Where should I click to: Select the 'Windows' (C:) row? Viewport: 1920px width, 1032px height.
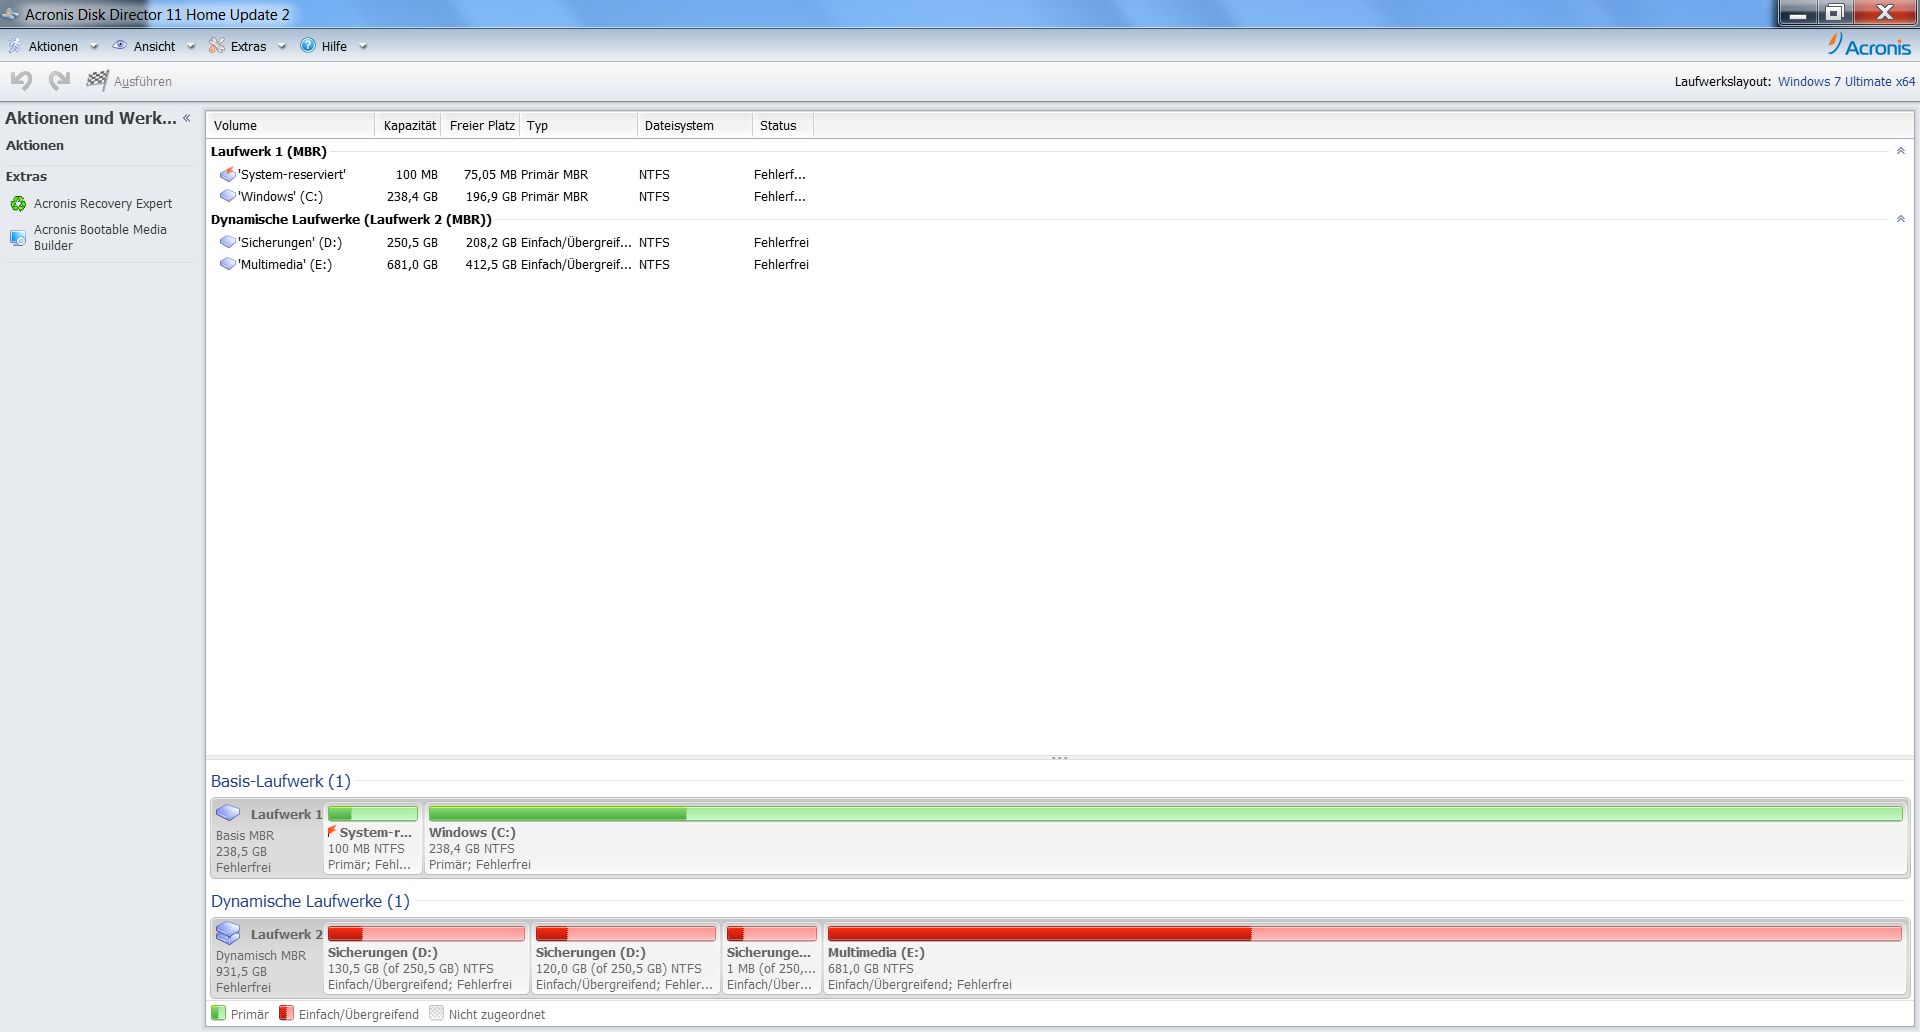pos(510,196)
